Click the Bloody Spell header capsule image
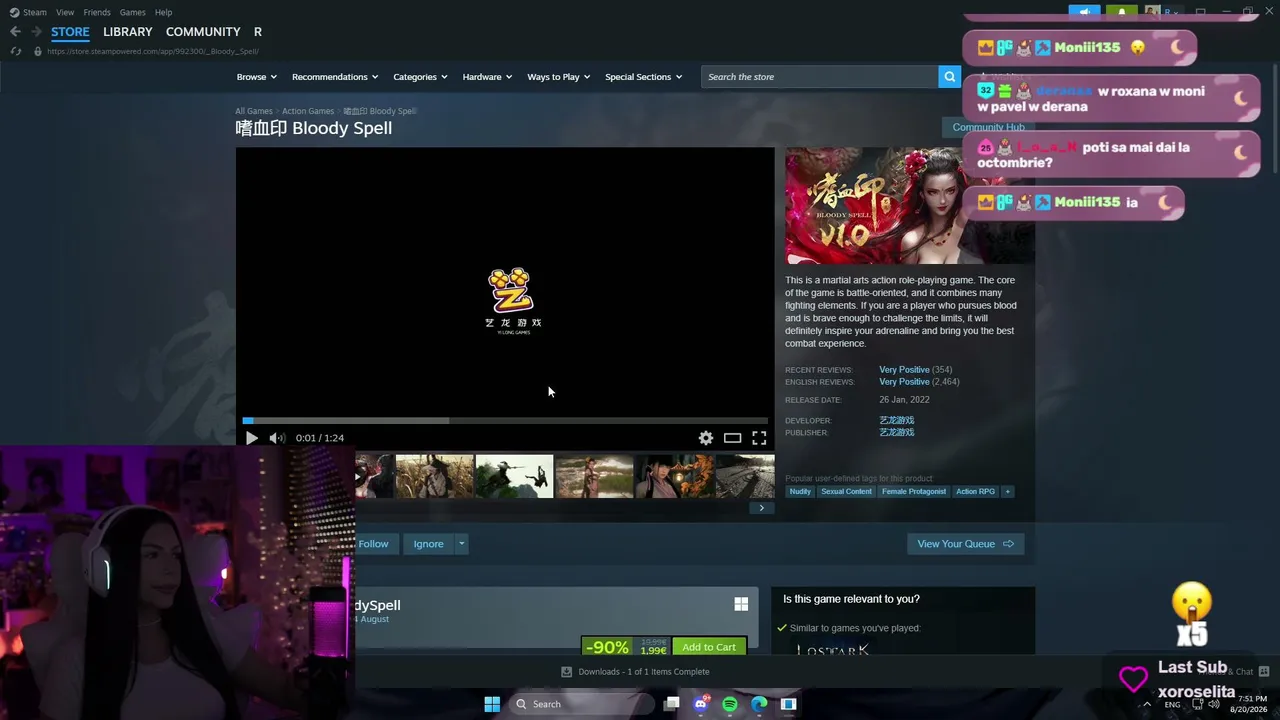The height and width of the screenshot is (720, 1280). point(910,206)
